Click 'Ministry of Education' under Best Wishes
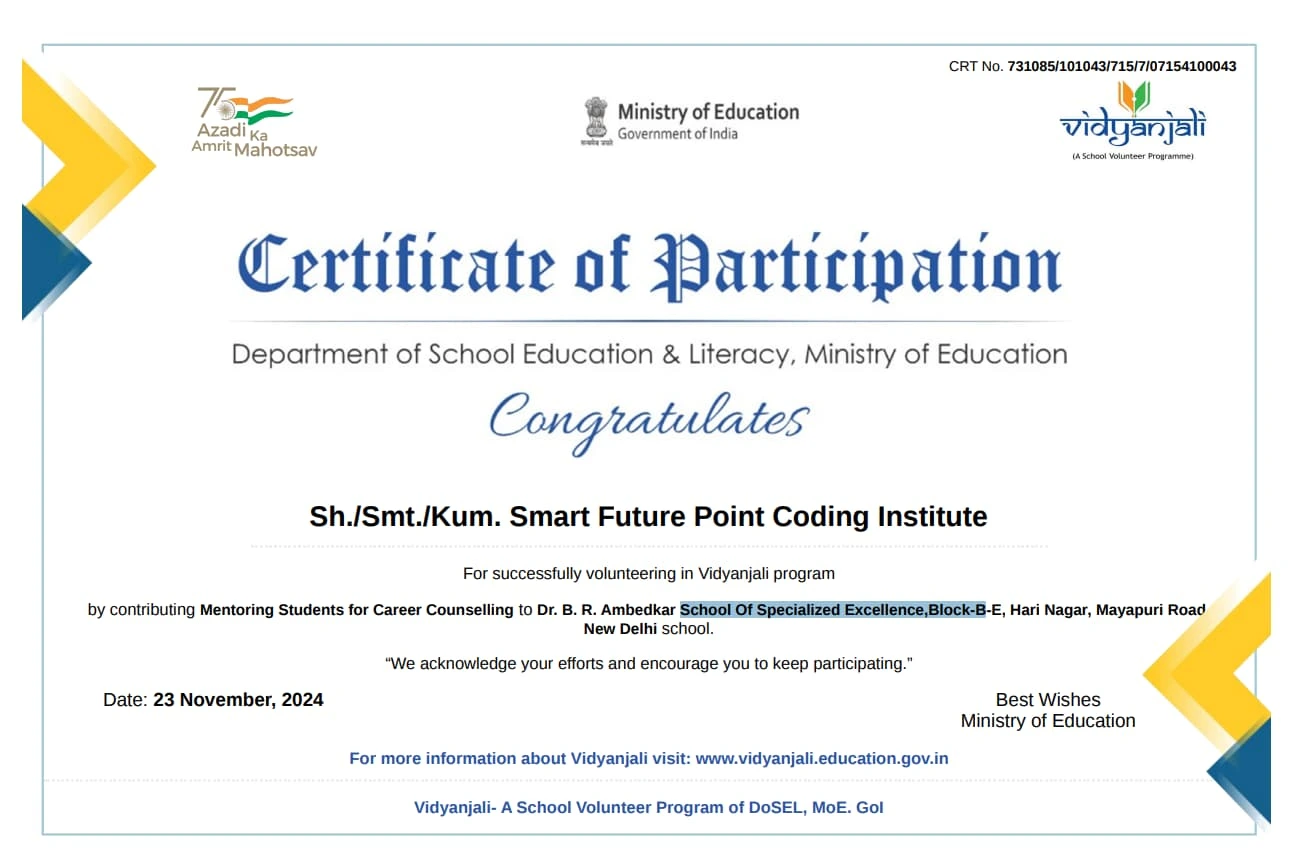The height and width of the screenshot is (857, 1292). tap(1048, 721)
